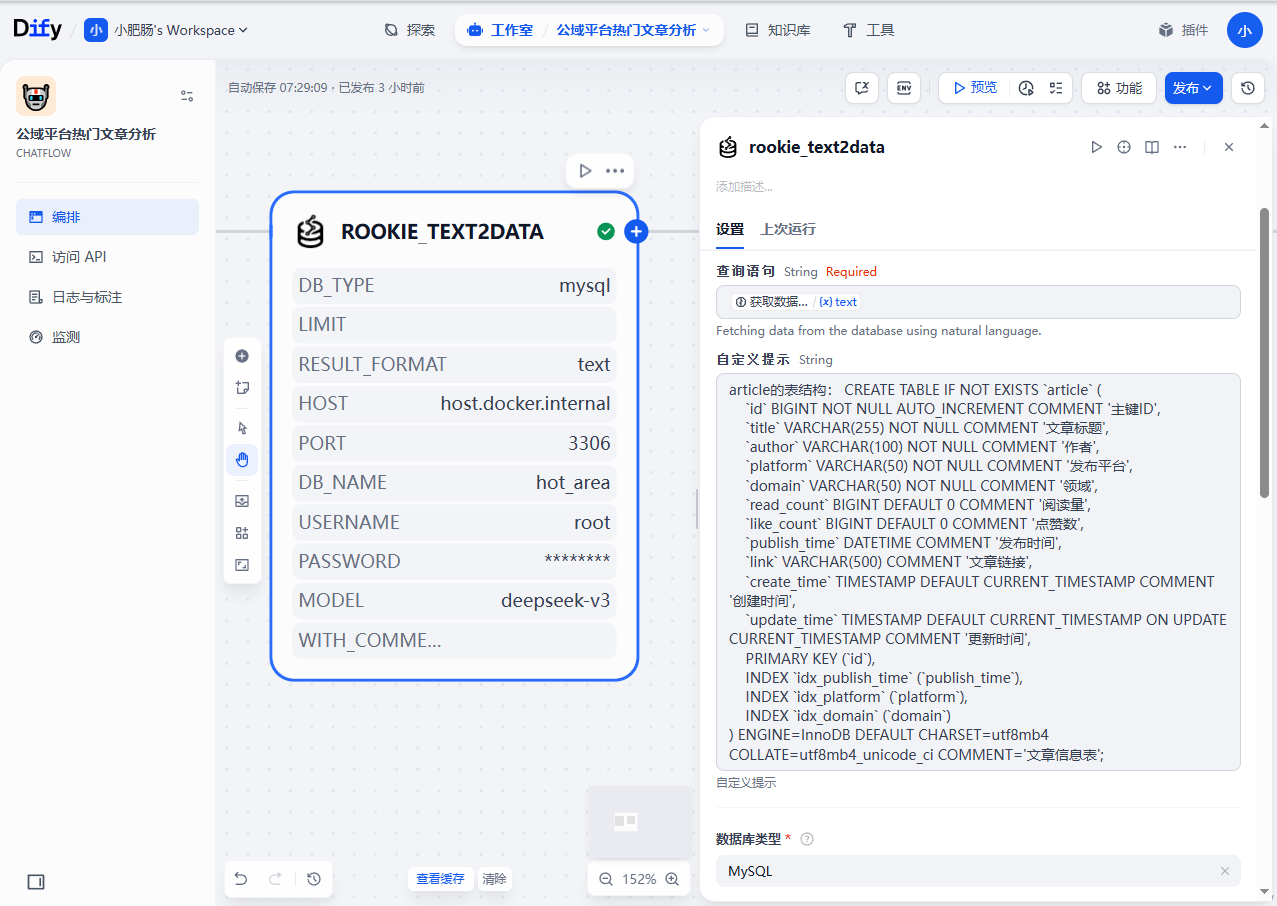Open 访问 API in the sidebar

point(79,257)
